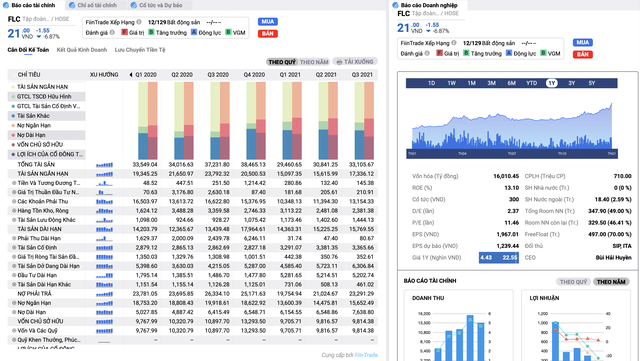The image size is (640, 361).
Task: Set the price chart range to 1M
Action: 471,83
